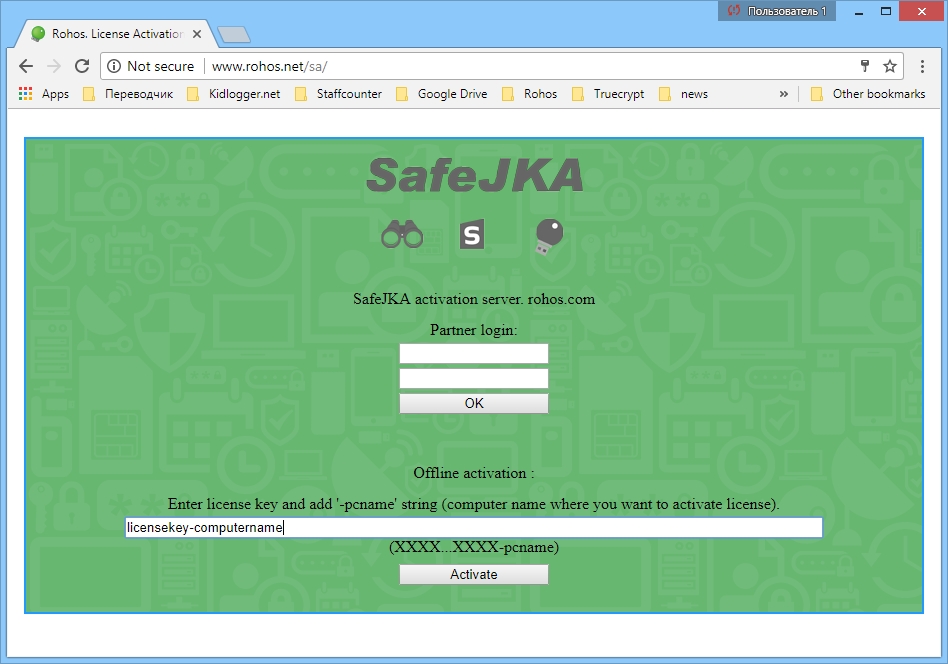Open the news bookmark folder
The width and height of the screenshot is (948, 664).
tap(683, 94)
